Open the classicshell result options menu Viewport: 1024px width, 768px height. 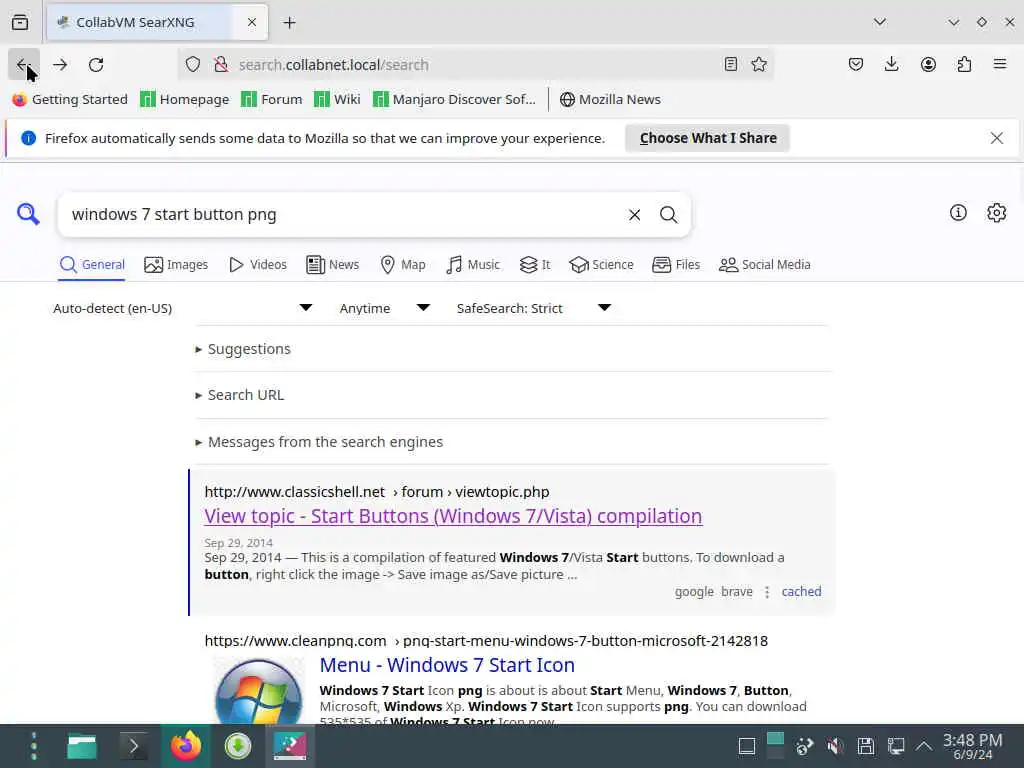(x=767, y=592)
